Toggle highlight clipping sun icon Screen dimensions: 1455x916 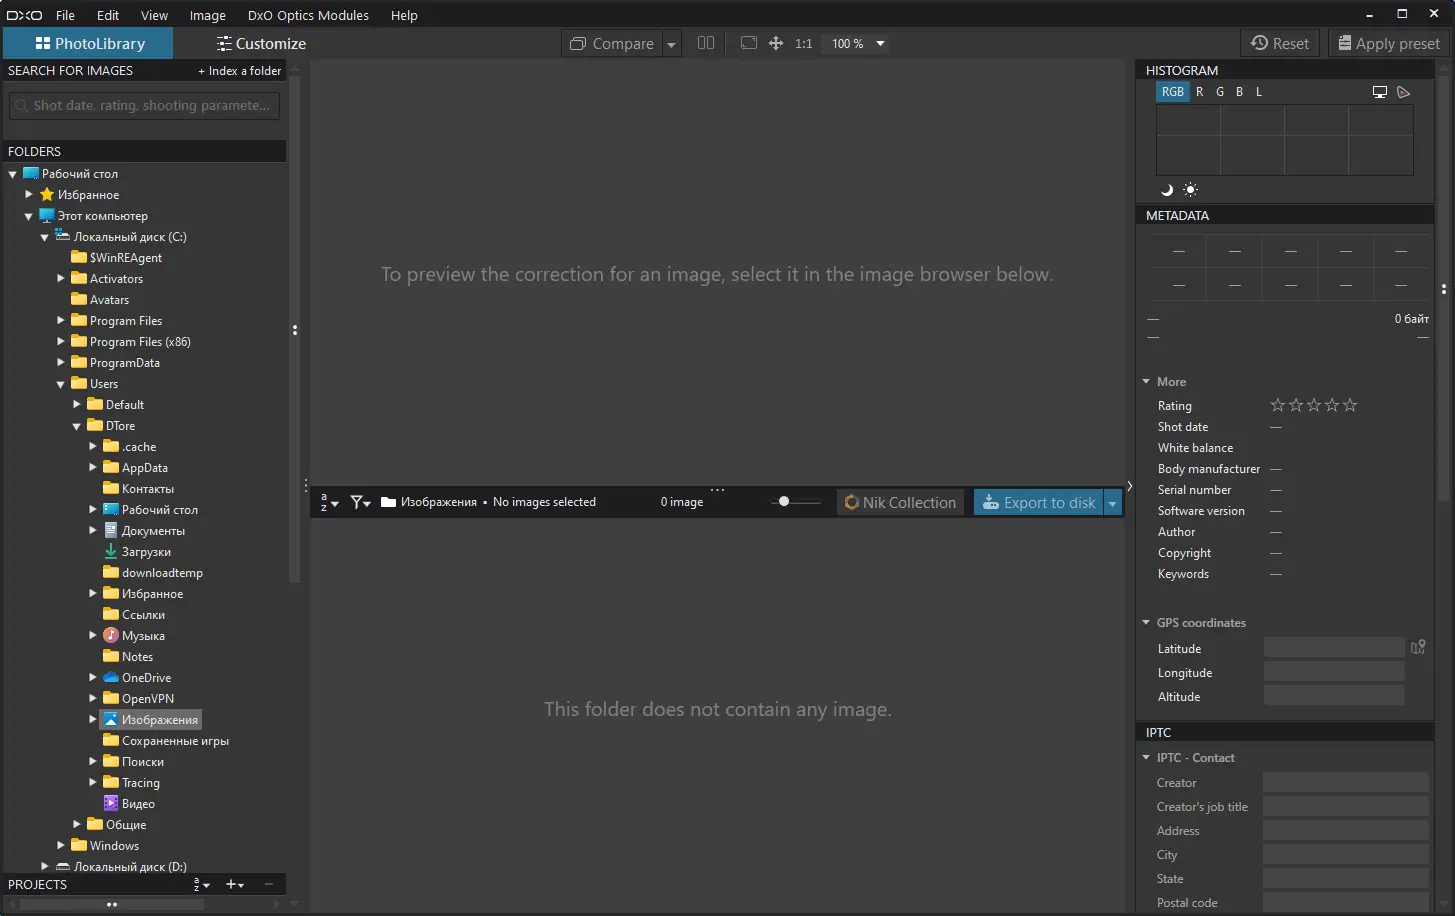pos(1190,190)
